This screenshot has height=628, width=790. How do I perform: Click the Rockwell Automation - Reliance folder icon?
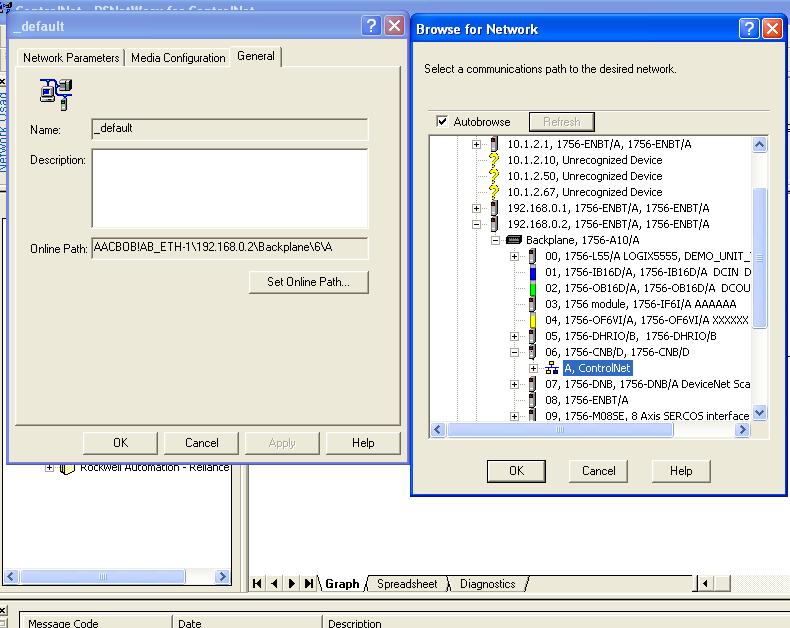click(67, 469)
